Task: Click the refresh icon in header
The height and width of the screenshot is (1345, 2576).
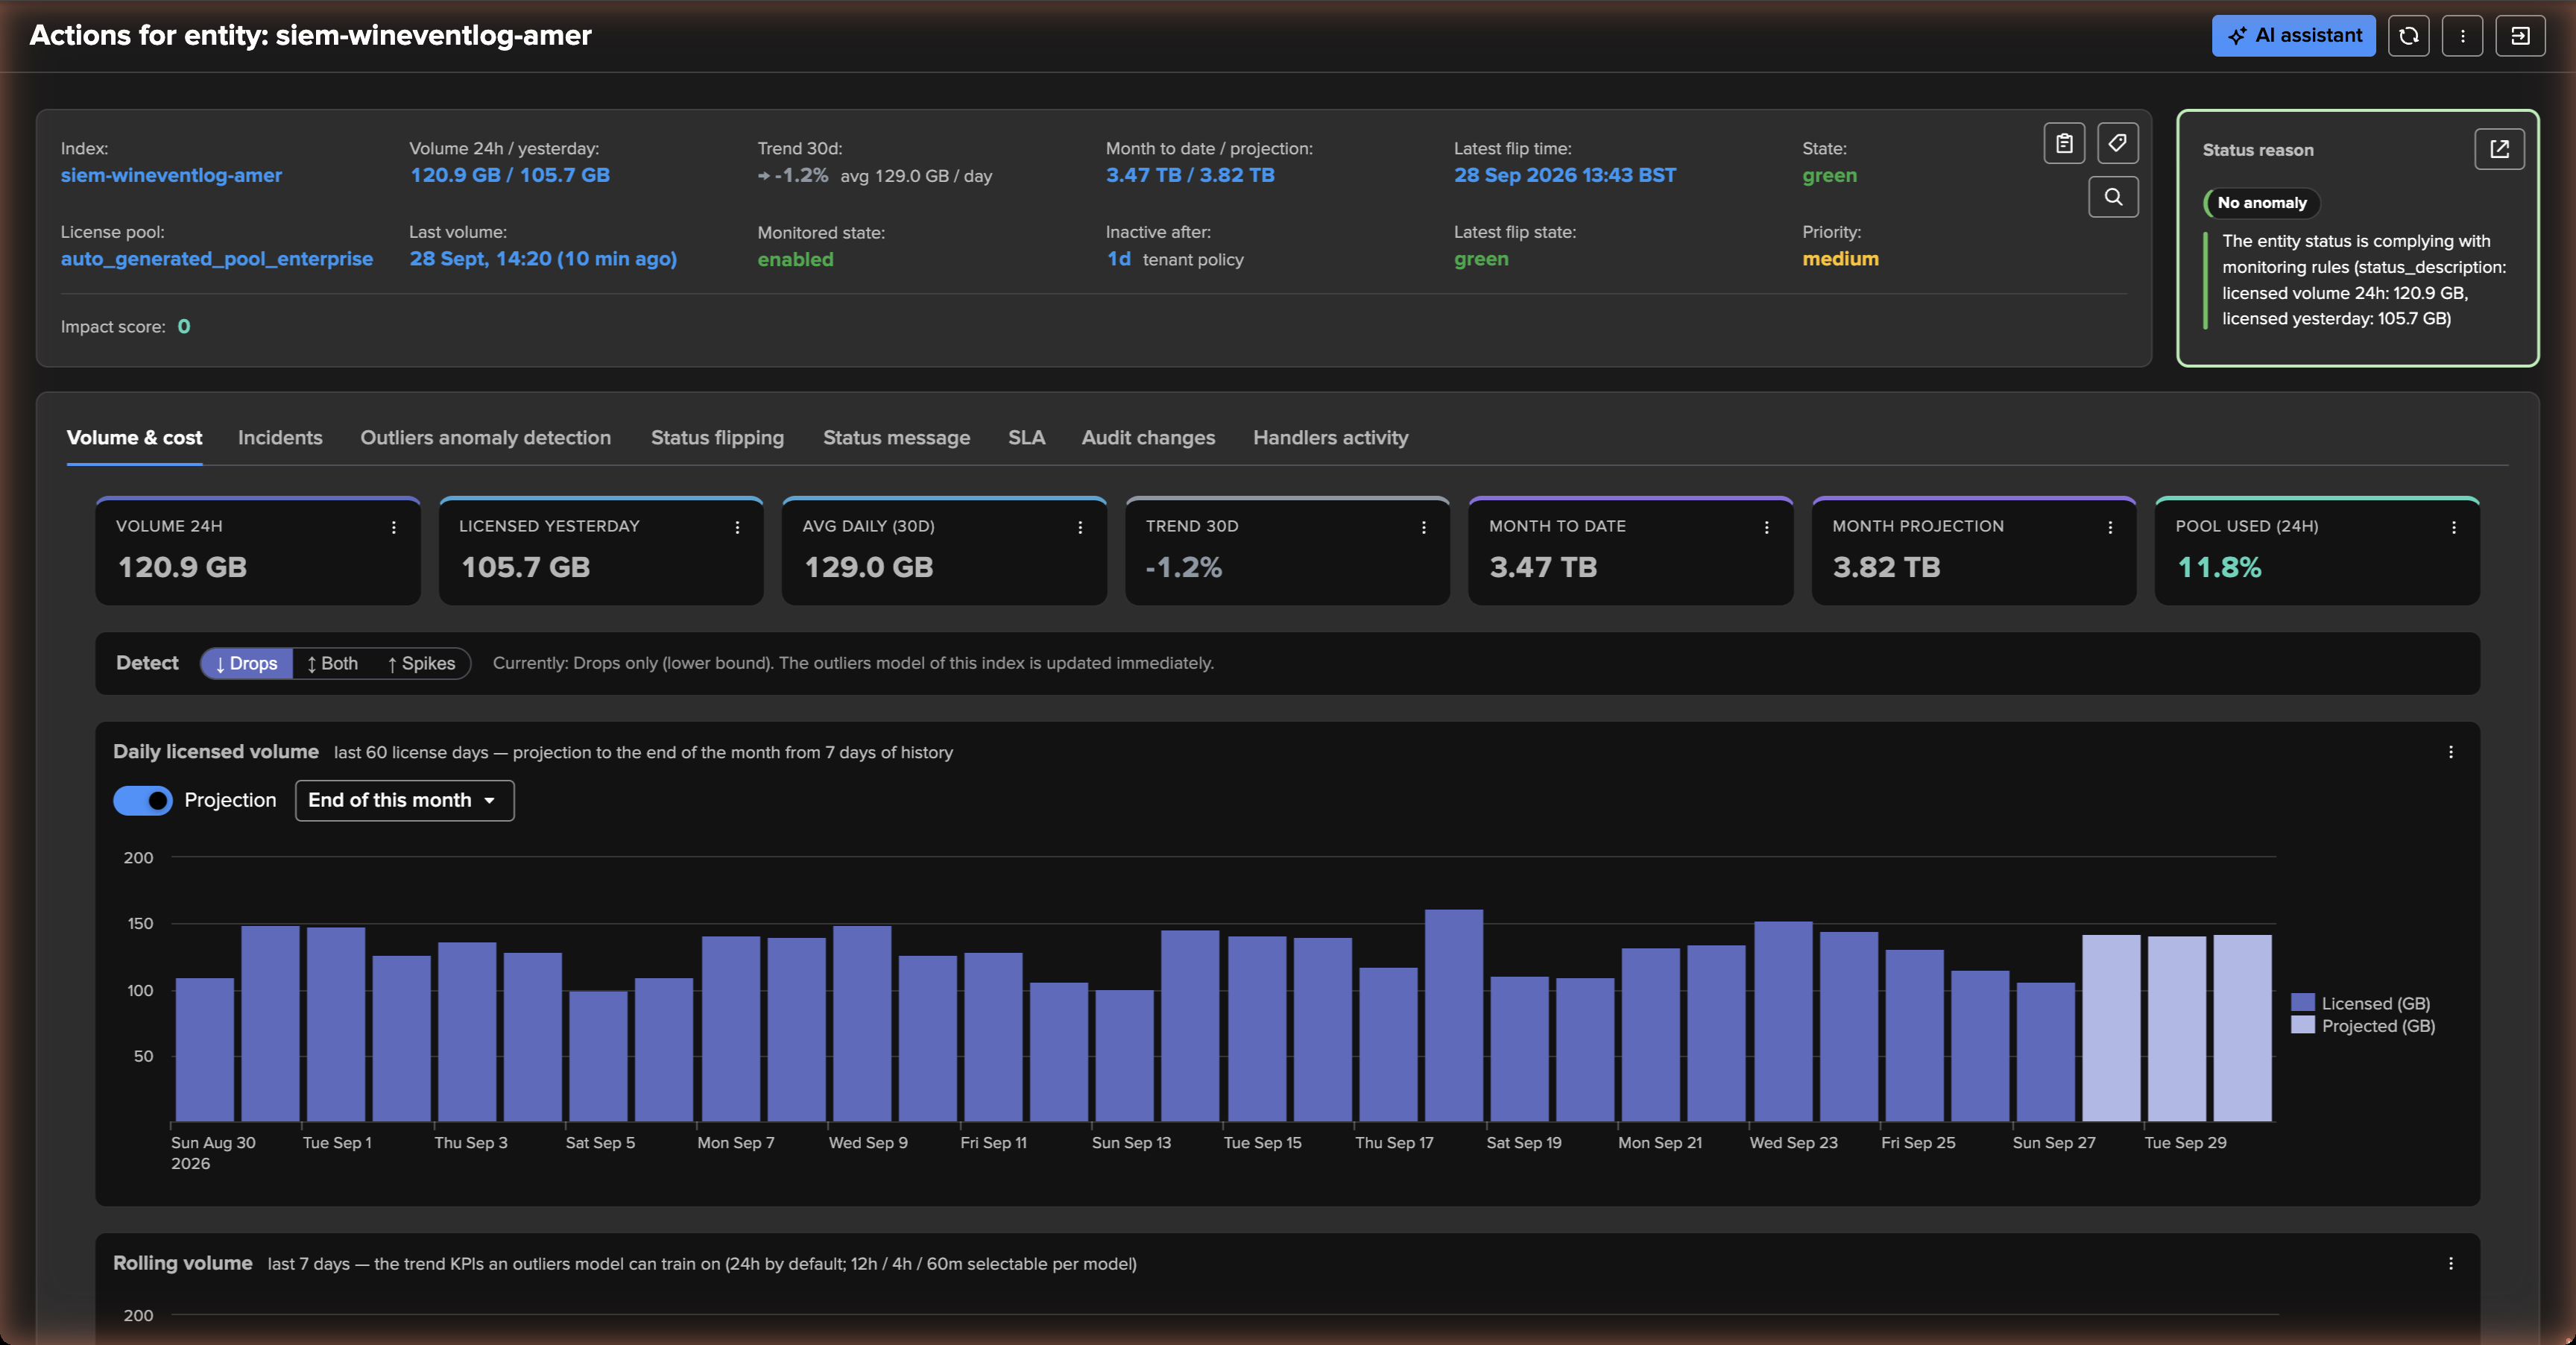Action: [2408, 35]
